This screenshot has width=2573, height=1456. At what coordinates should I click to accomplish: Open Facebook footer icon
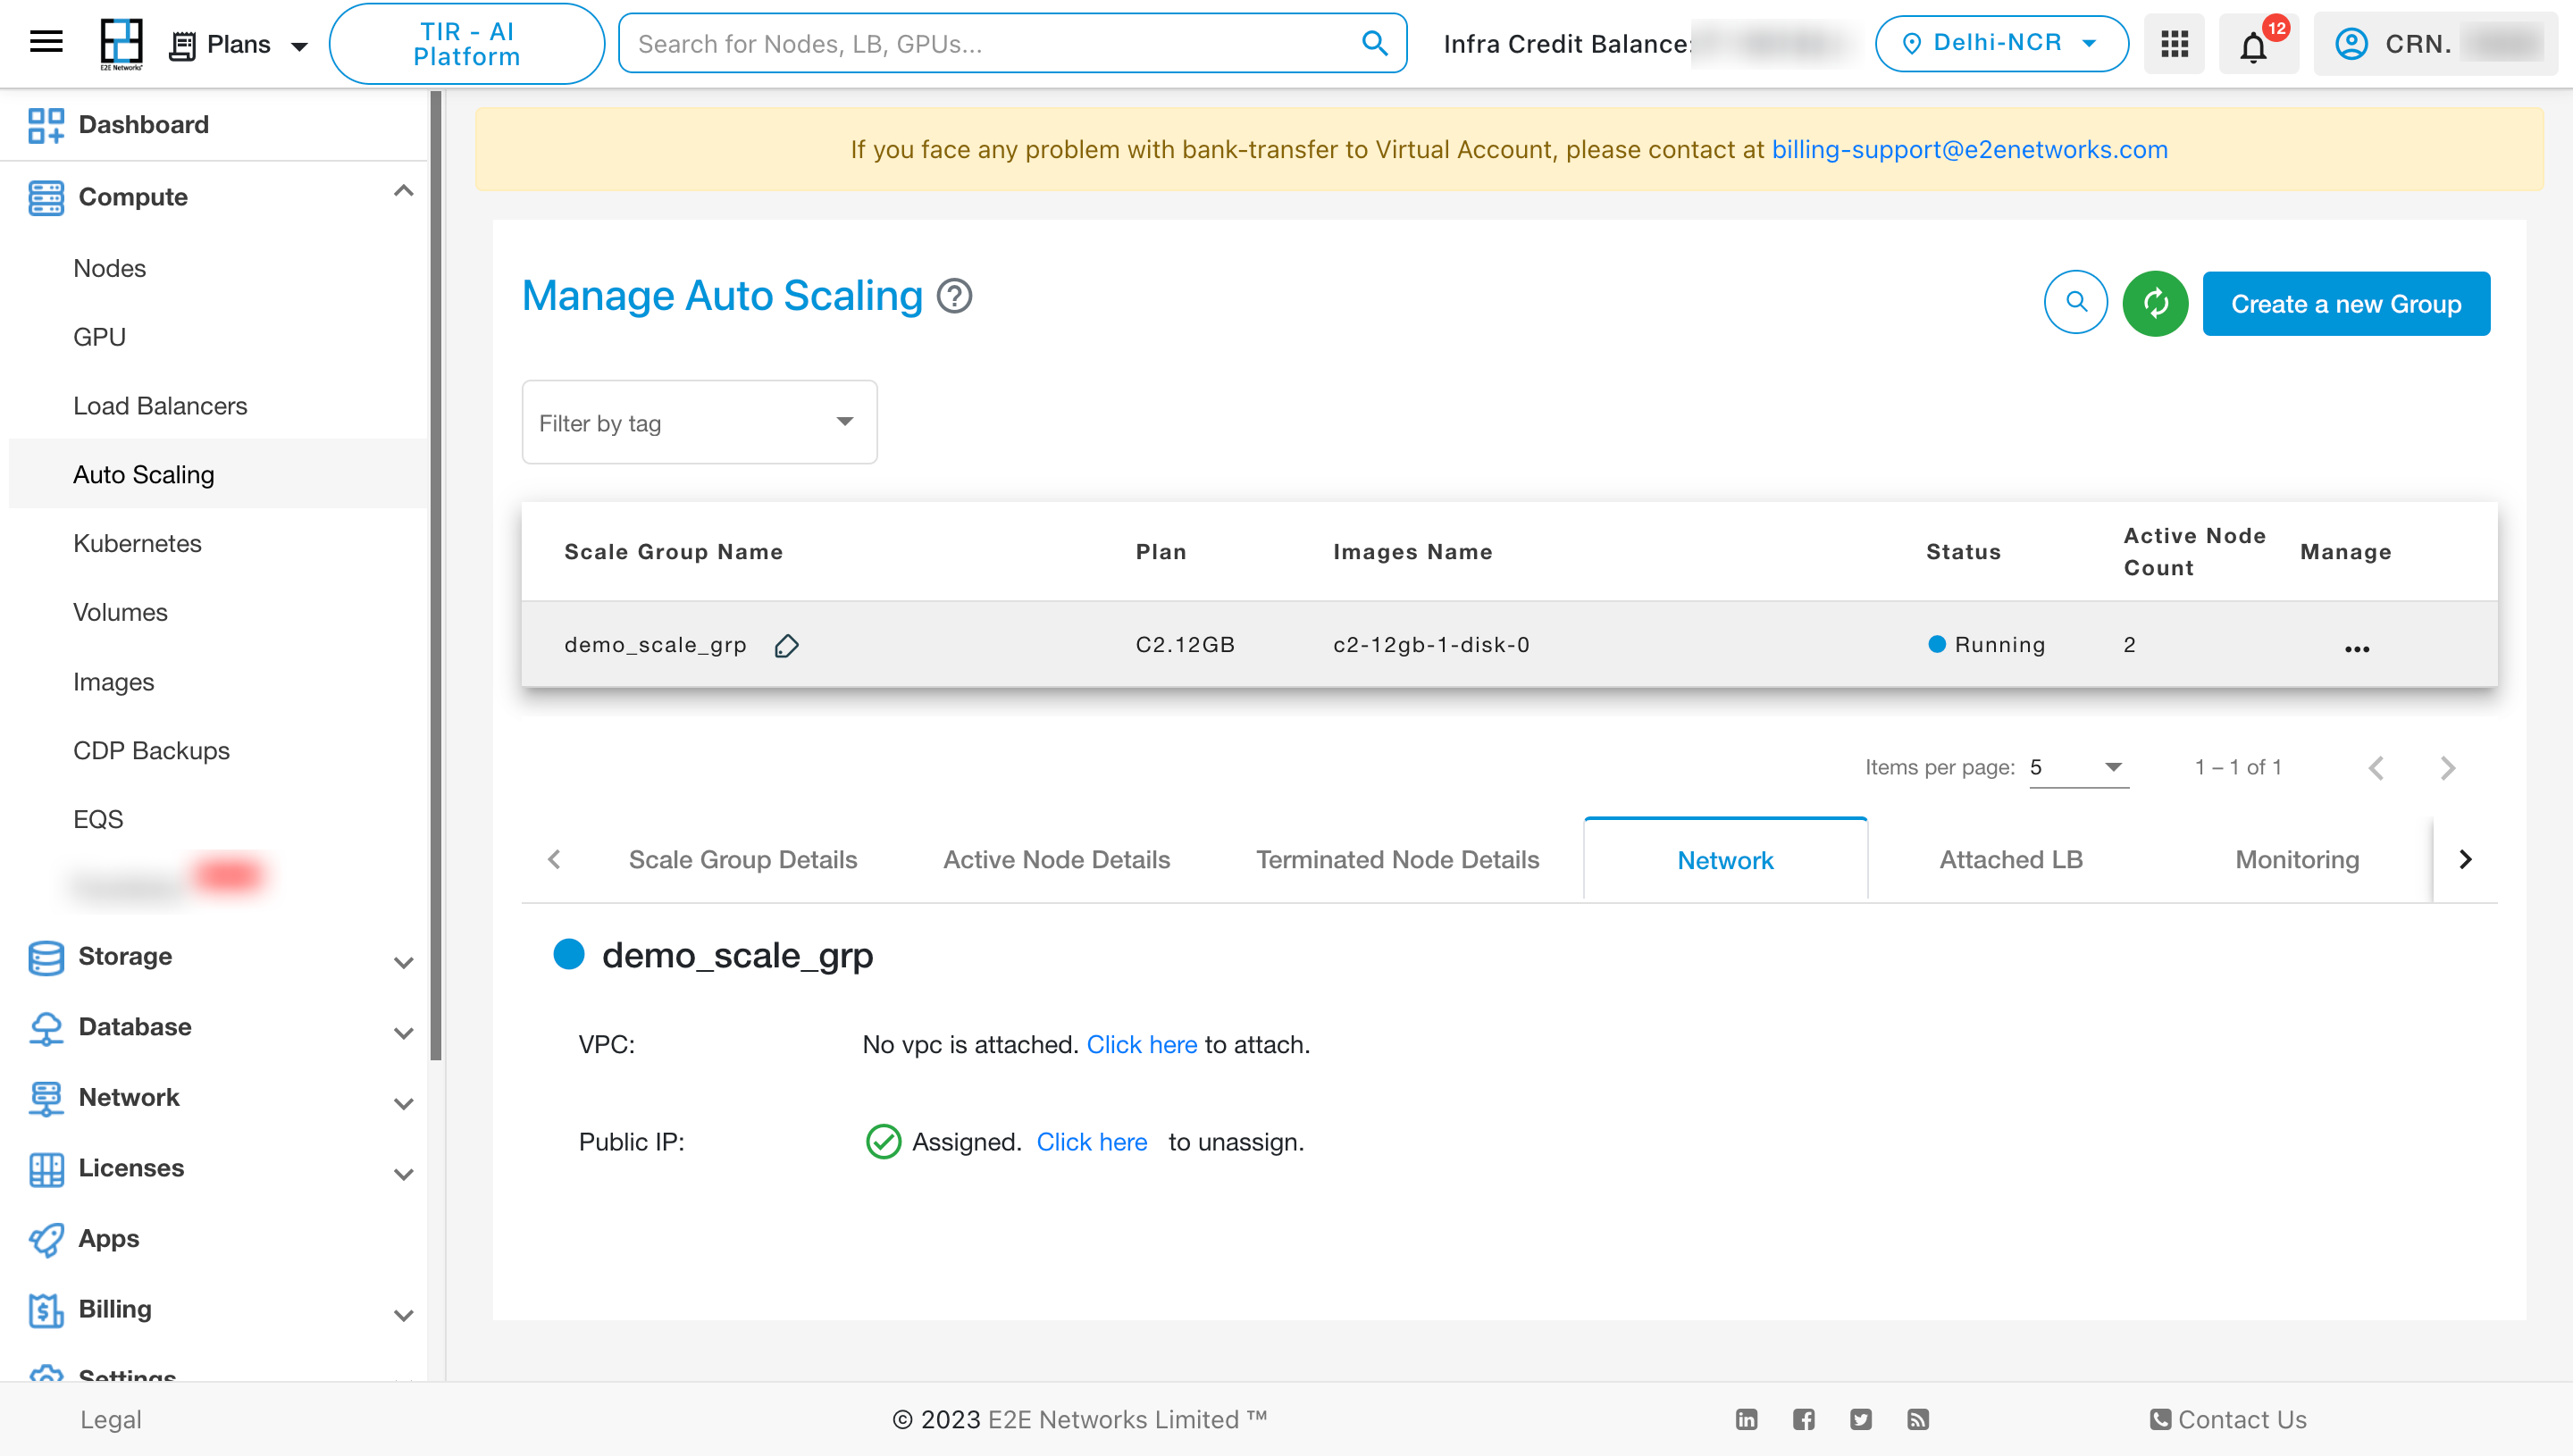tap(1803, 1420)
